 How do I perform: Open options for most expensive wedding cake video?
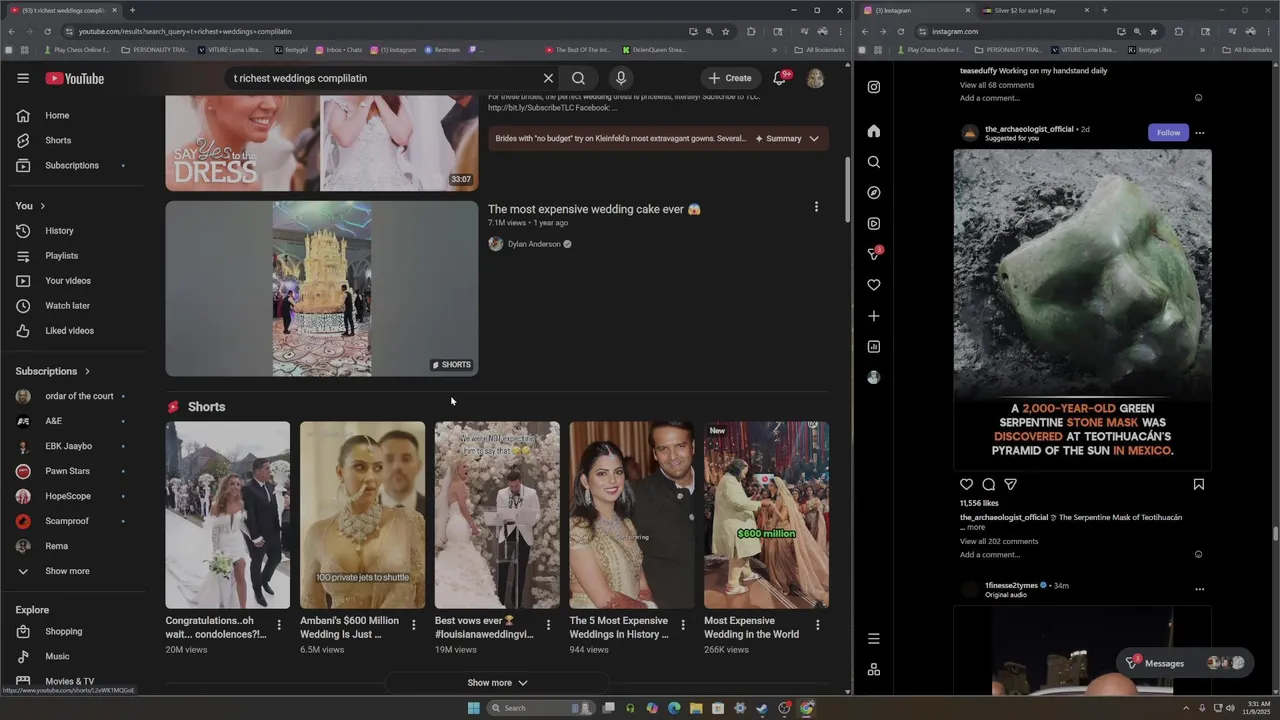tap(816, 207)
